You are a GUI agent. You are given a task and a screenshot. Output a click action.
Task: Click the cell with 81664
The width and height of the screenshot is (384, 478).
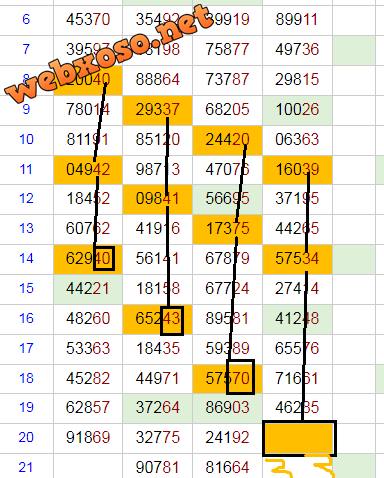[228, 467]
